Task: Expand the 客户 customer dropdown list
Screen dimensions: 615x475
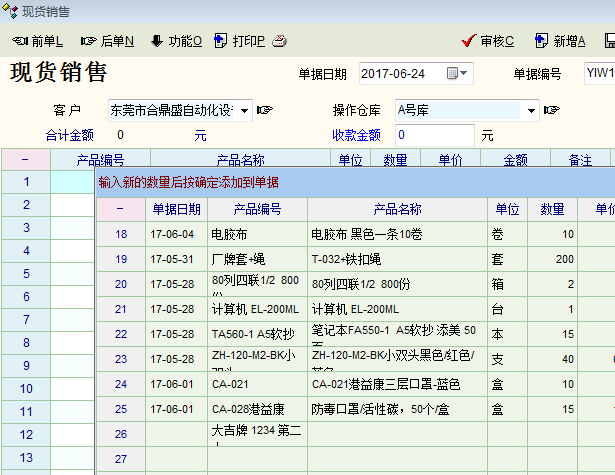Action: coord(245,109)
